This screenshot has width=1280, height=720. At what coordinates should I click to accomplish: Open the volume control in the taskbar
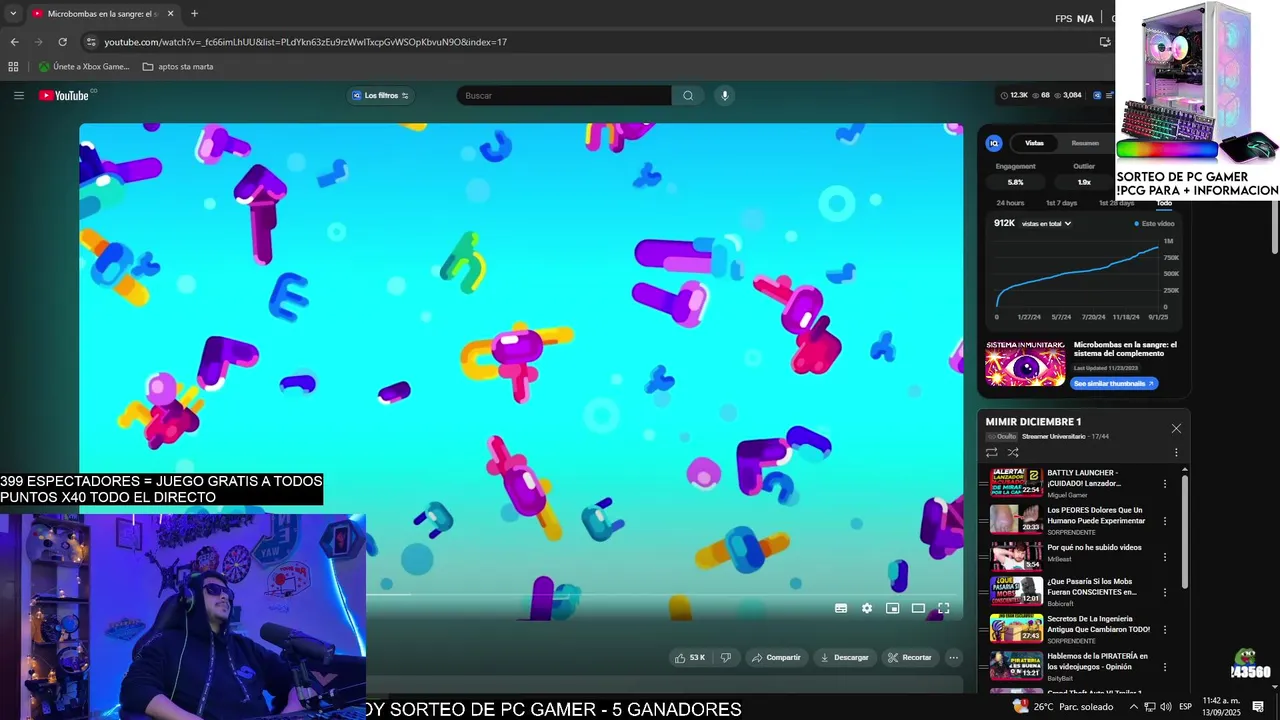tap(1165, 706)
